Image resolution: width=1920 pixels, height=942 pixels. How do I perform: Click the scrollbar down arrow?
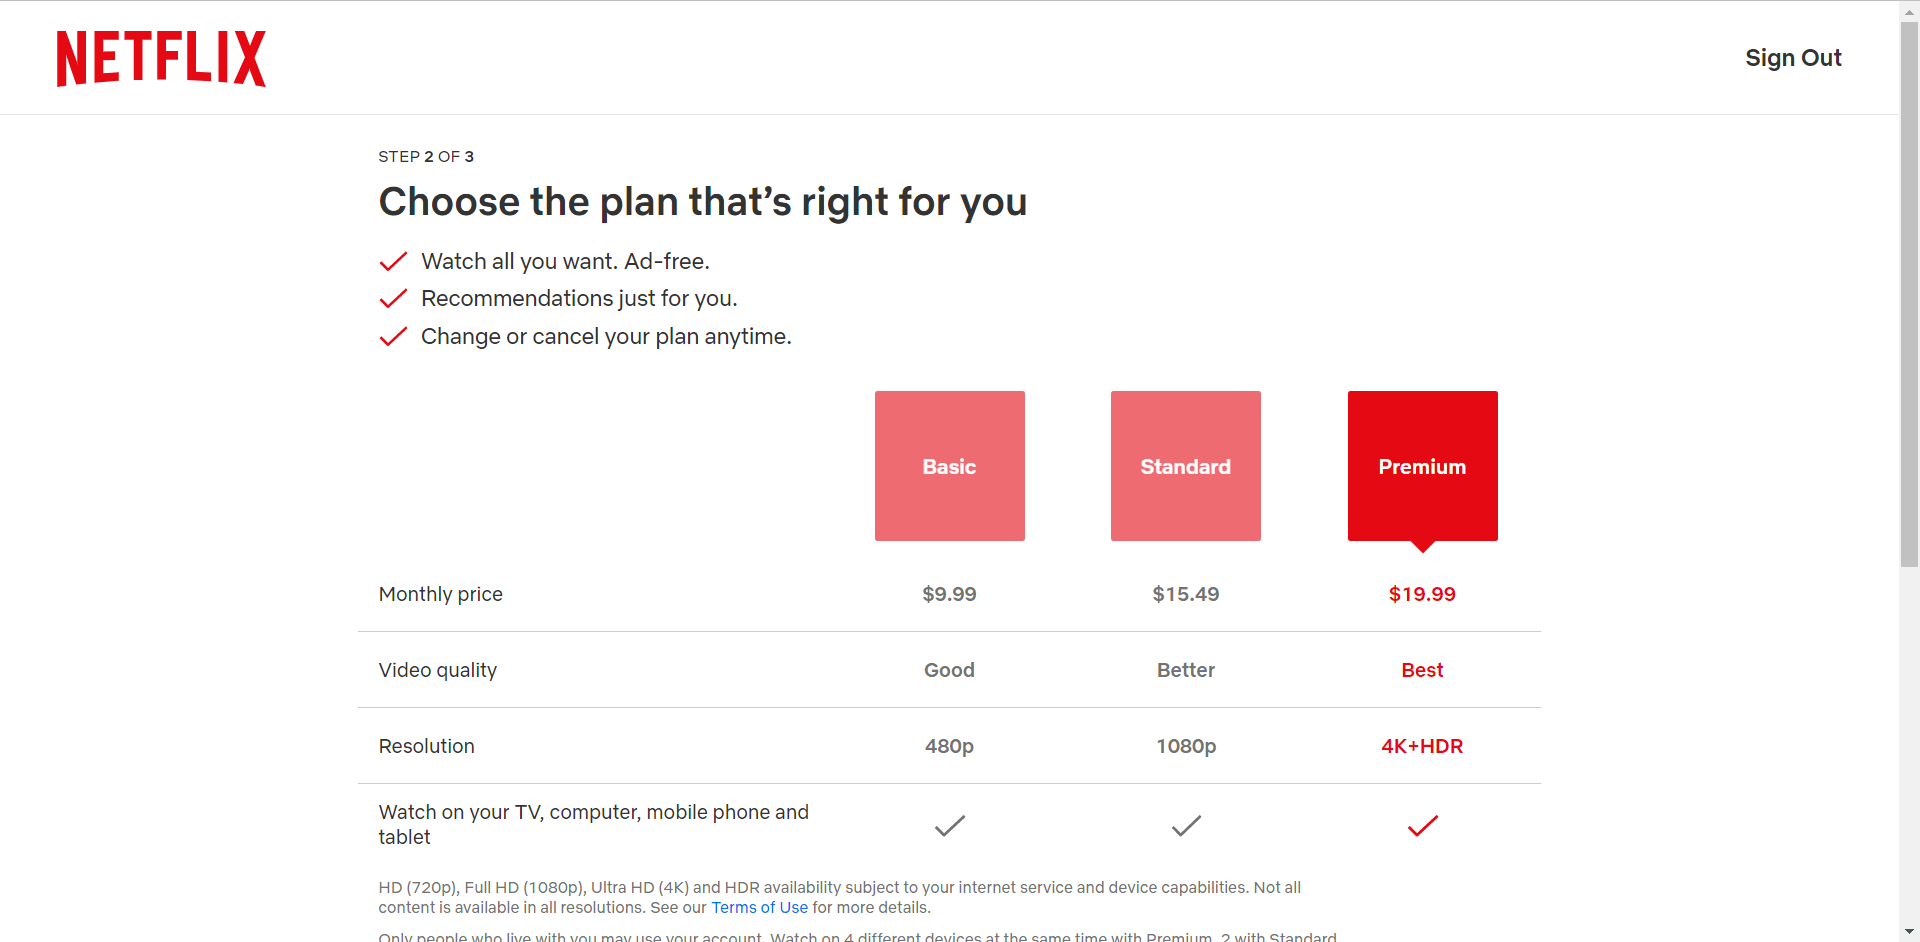(x=1909, y=932)
